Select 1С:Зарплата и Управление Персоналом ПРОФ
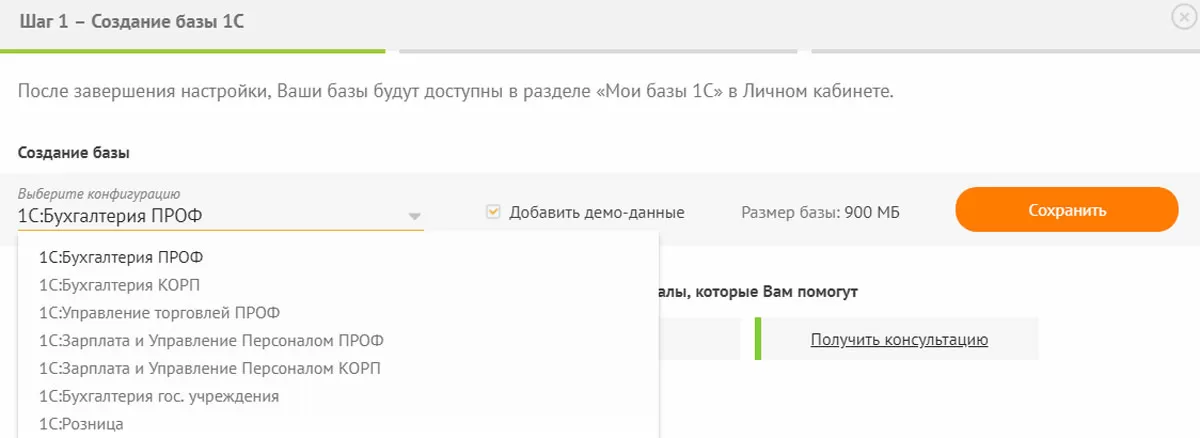The image size is (1200, 438). tap(211, 340)
